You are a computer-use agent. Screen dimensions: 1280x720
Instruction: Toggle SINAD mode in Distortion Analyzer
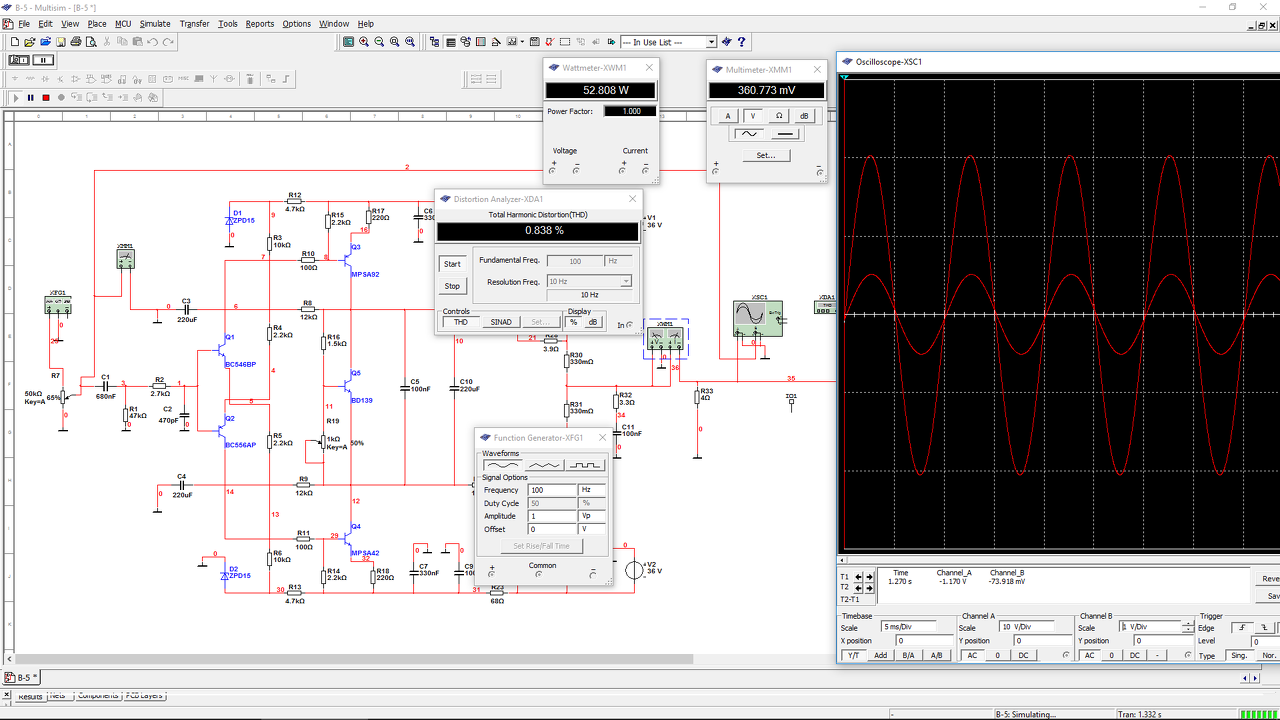(x=501, y=322)
